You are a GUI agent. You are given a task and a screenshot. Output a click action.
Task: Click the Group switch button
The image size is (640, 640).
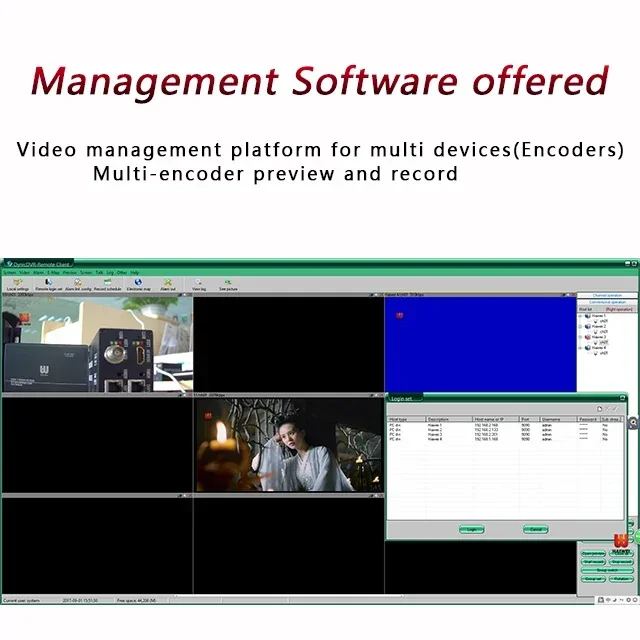607,570
